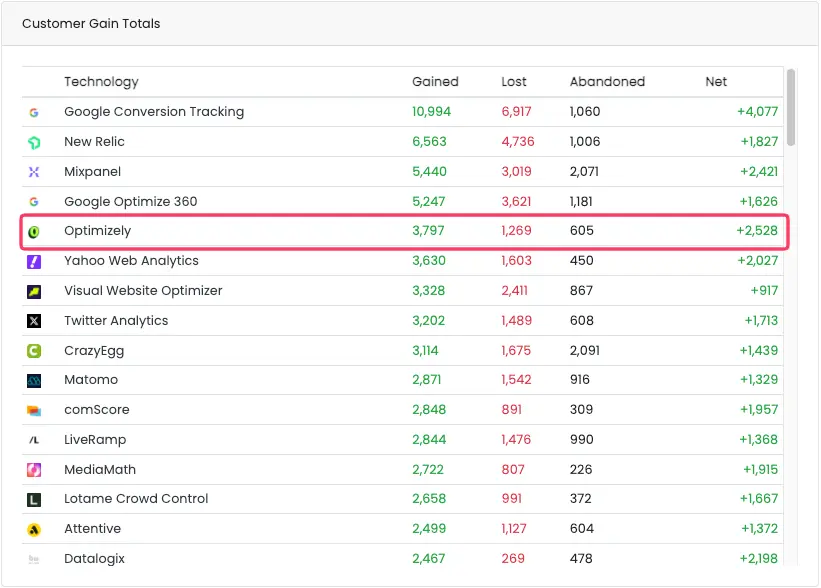Select Twitter Analytics gained value 3,202

[x=428, y=320]
